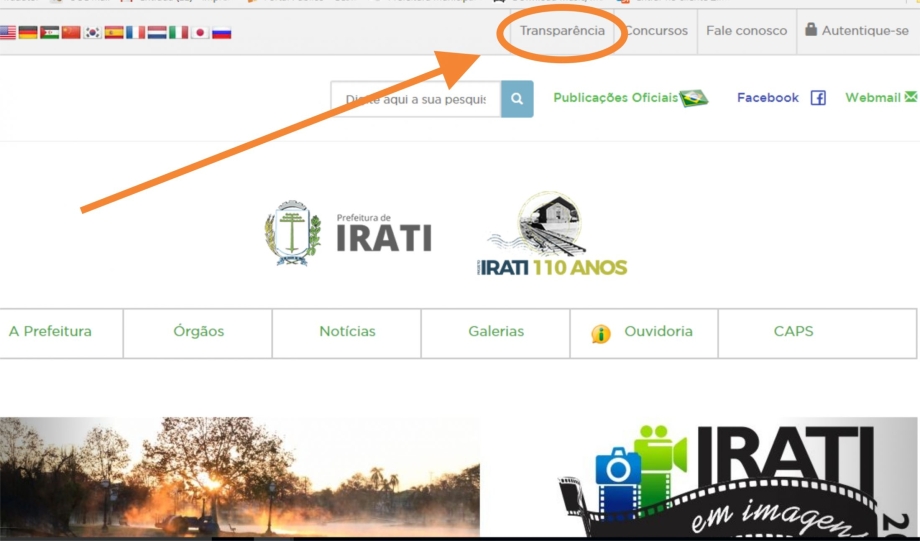Click the Prefeitura de Irati coat of arms
The height and width of the screenshot is (541, 920).
[292, 233]
